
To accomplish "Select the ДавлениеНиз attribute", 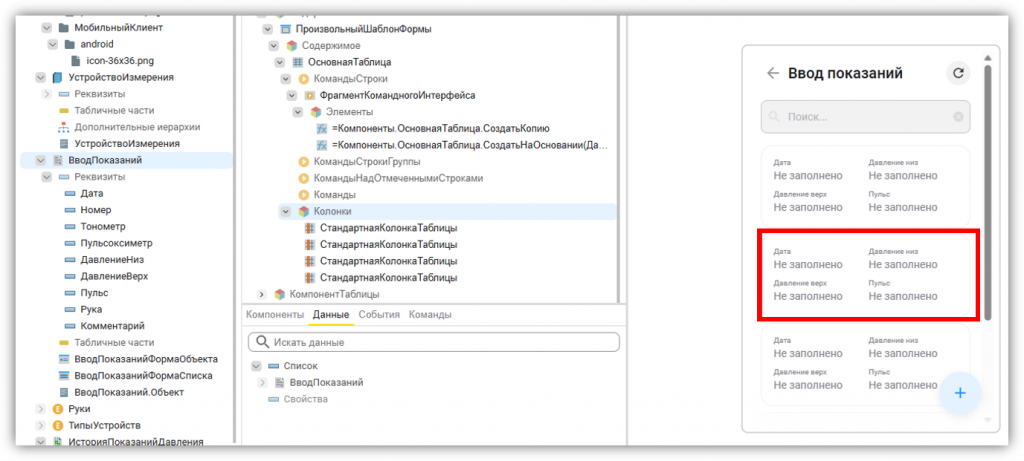I will click(x=112, y=259).
